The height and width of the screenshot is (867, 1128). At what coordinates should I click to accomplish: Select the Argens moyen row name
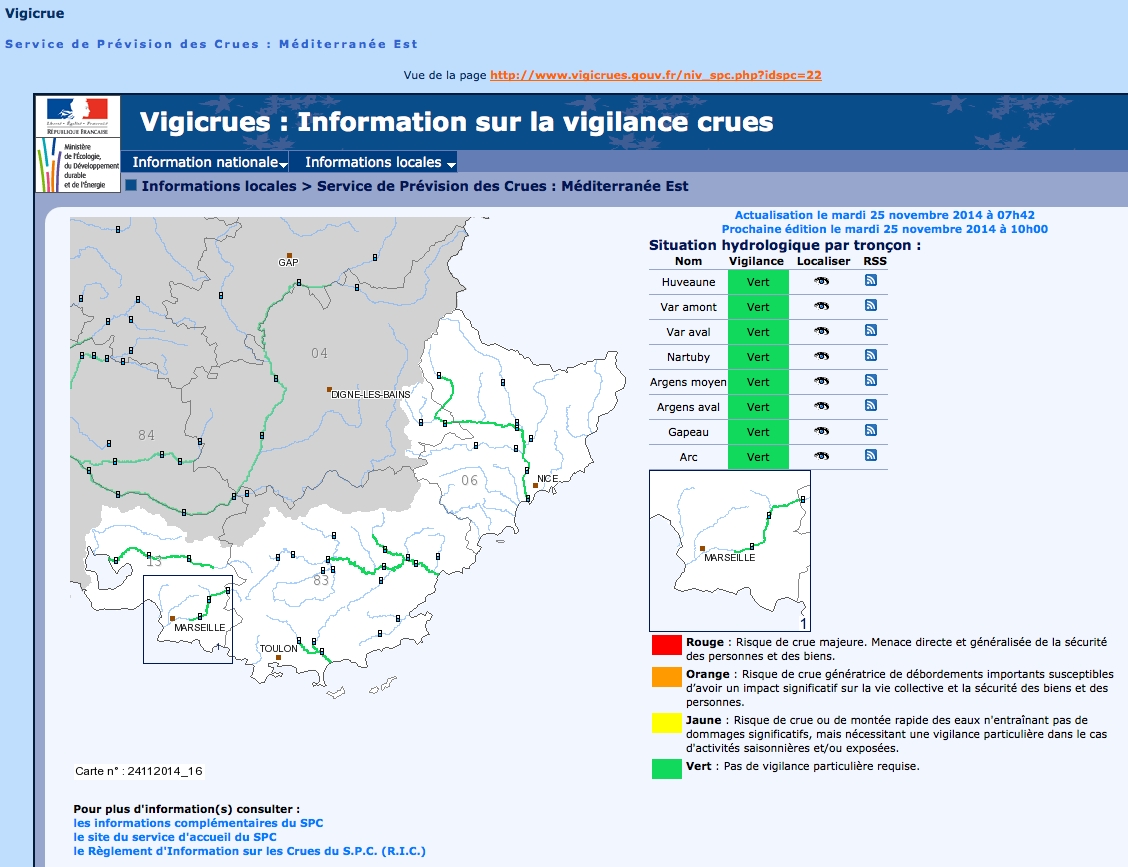(x=688, y=382)
